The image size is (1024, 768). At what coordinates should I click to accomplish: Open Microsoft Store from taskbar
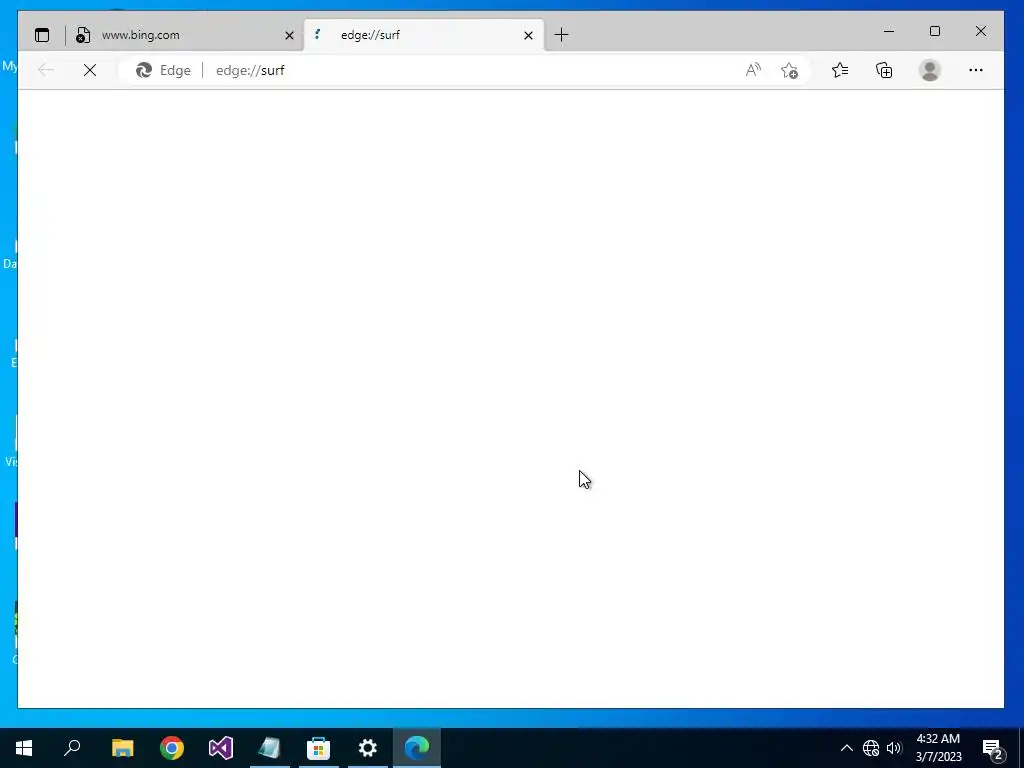(319, 748)
